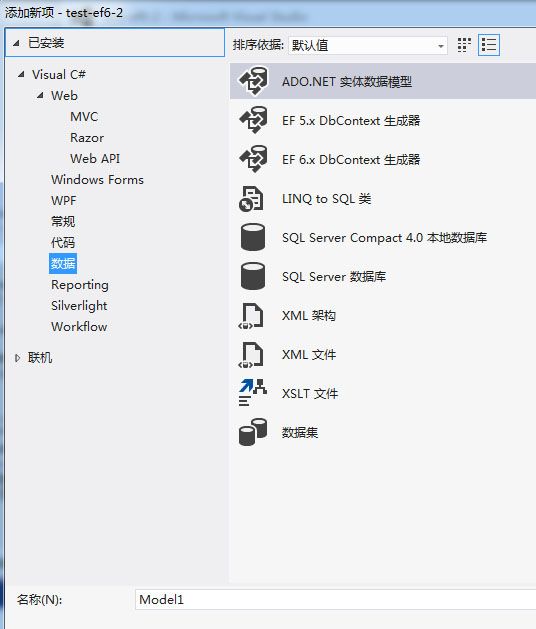
Task: Choose XML 文件 text
Action: [309, 354]
